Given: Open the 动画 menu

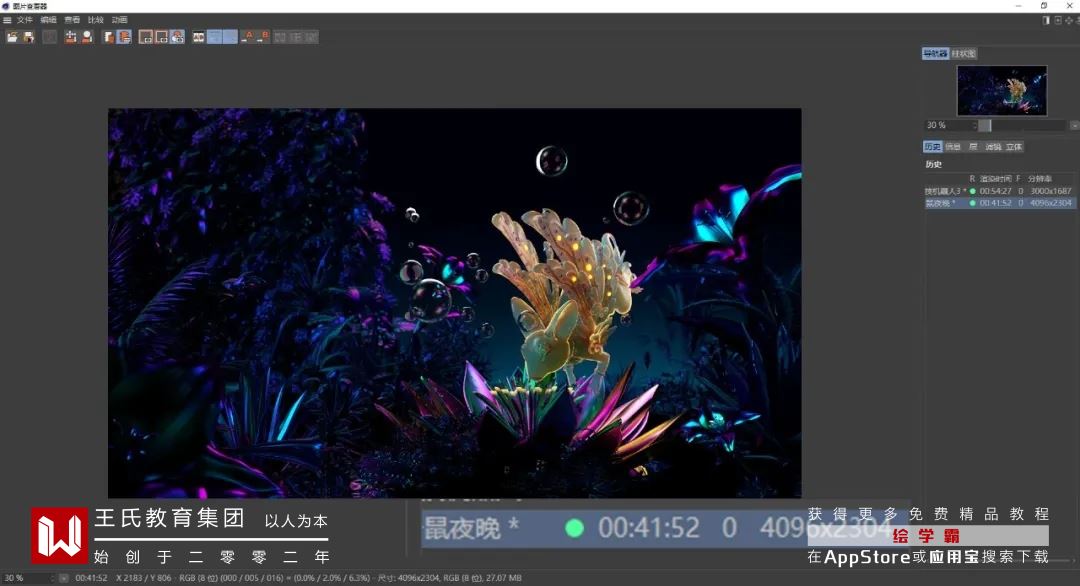Looking at the screenshot, I should click(x=120, y=20).
